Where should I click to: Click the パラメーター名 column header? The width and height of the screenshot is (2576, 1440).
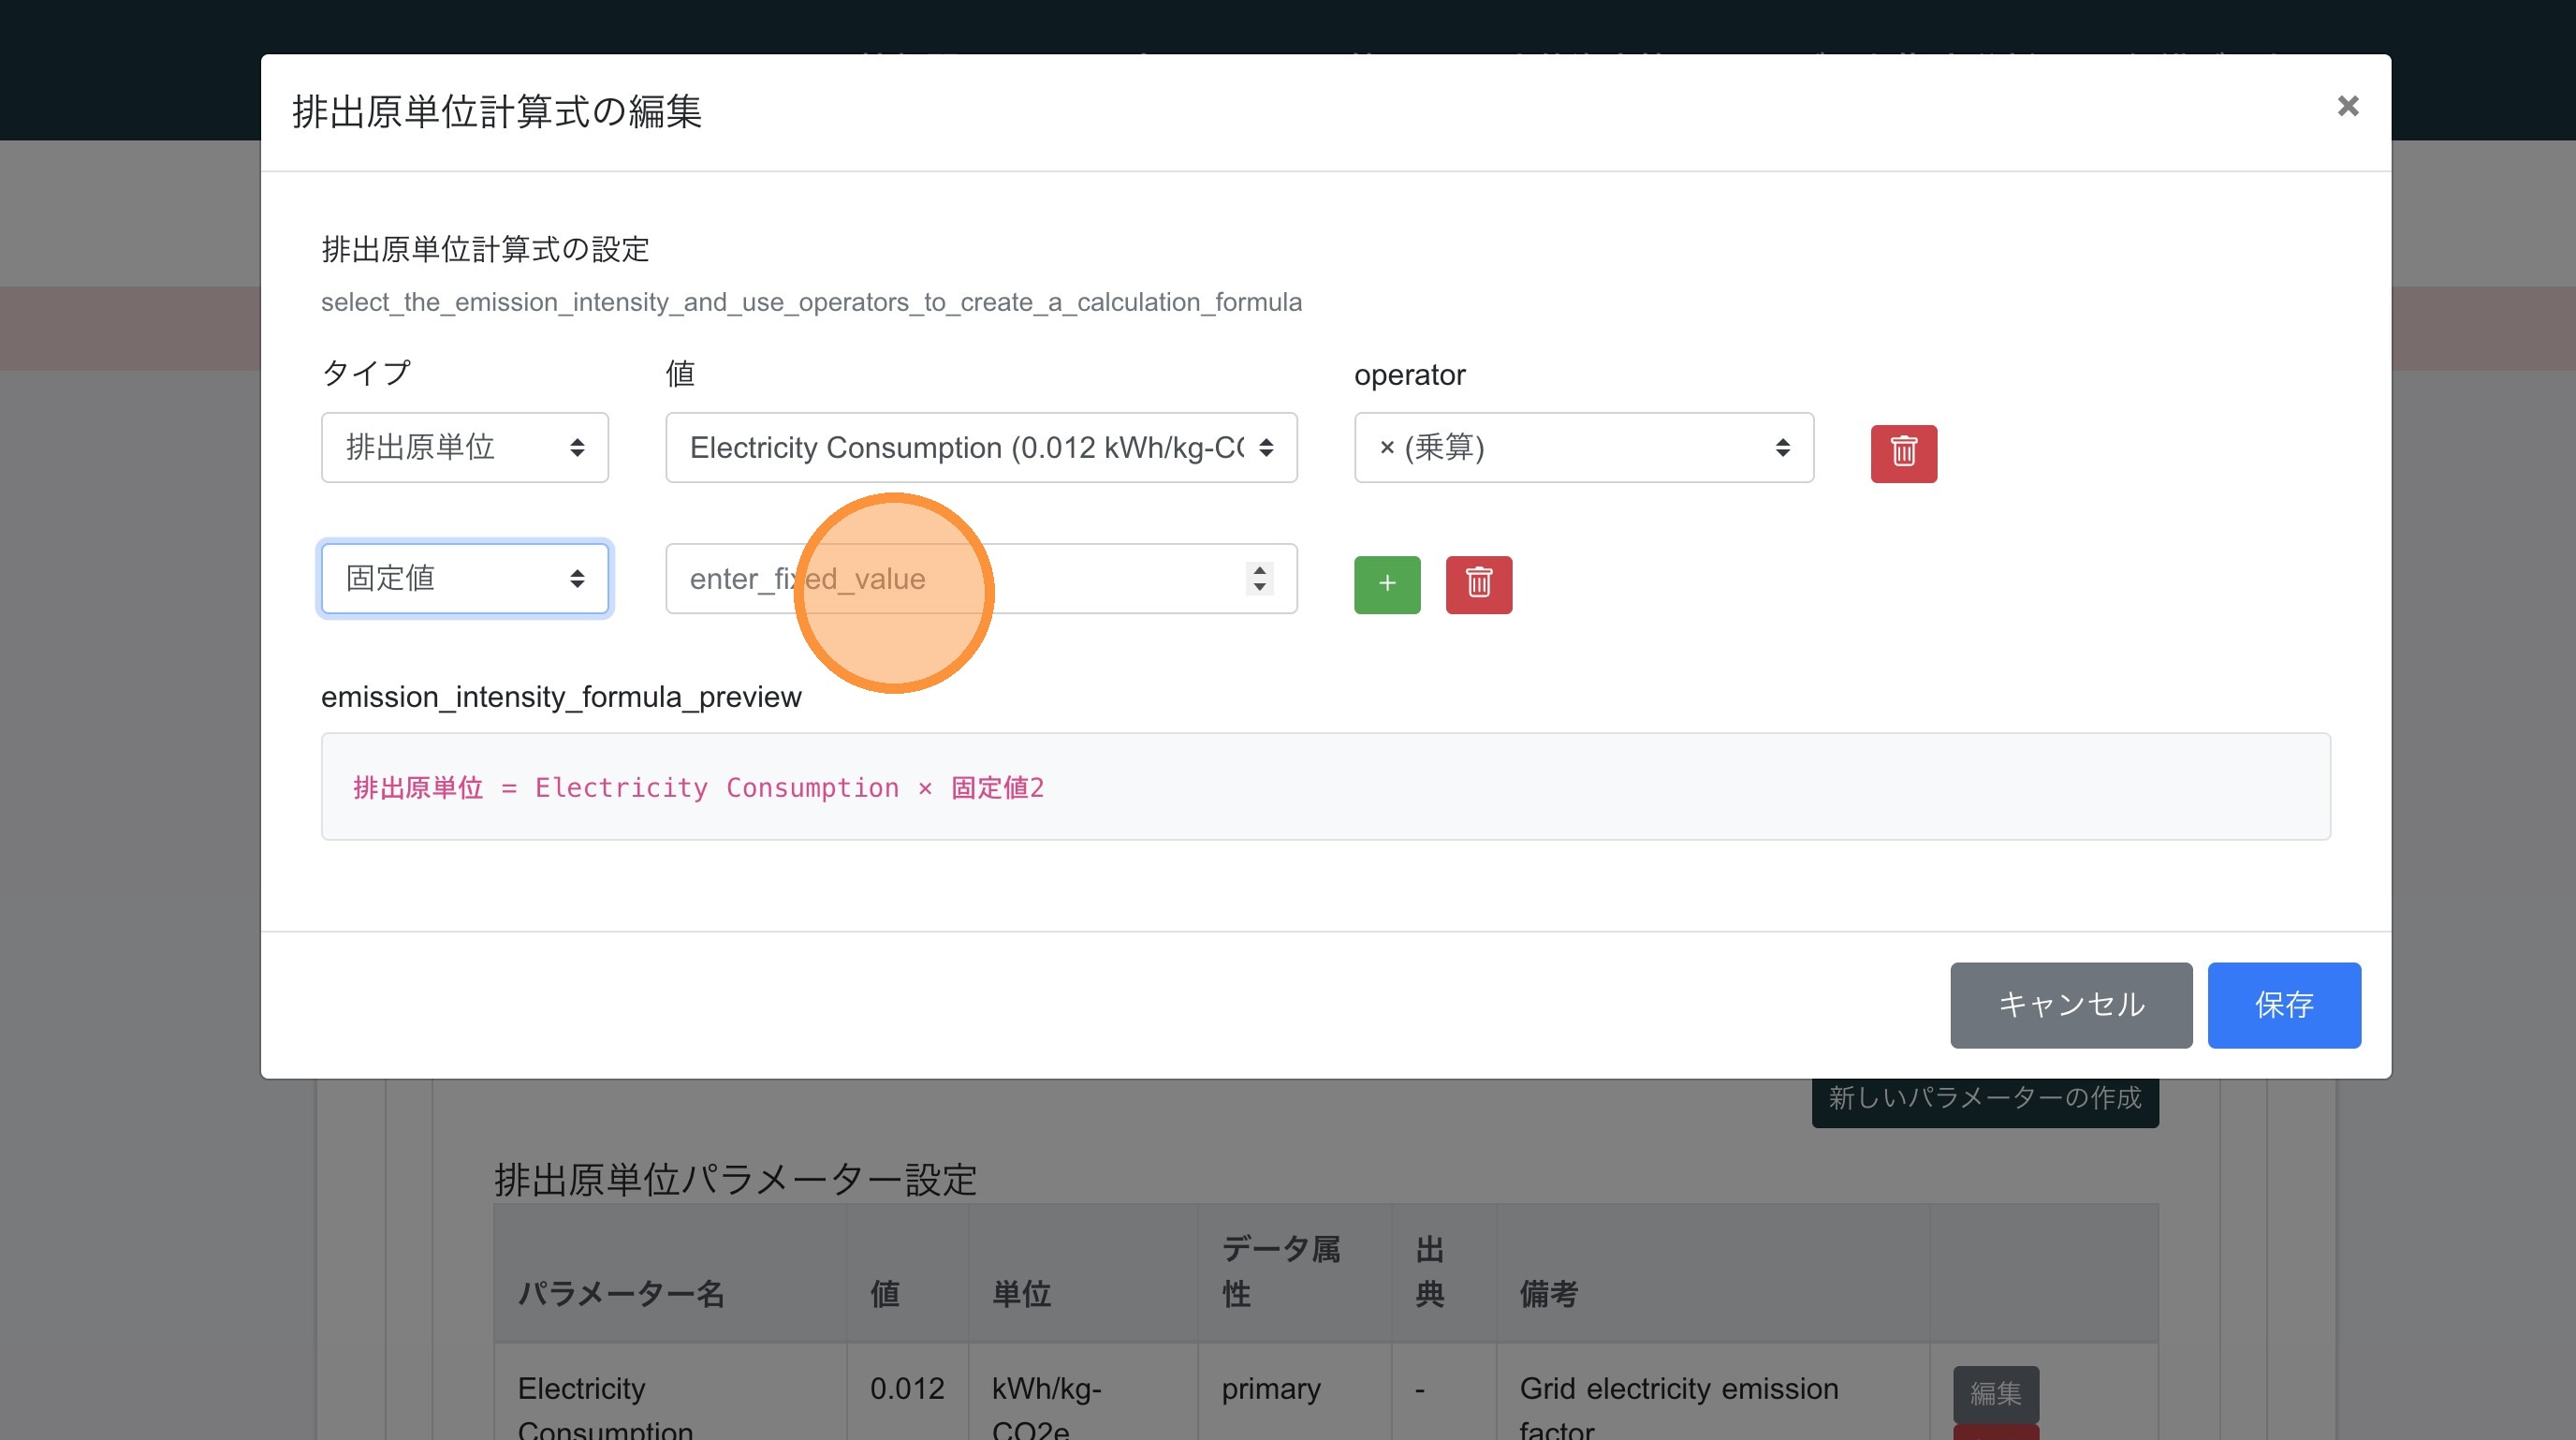tap(620, 1294)
